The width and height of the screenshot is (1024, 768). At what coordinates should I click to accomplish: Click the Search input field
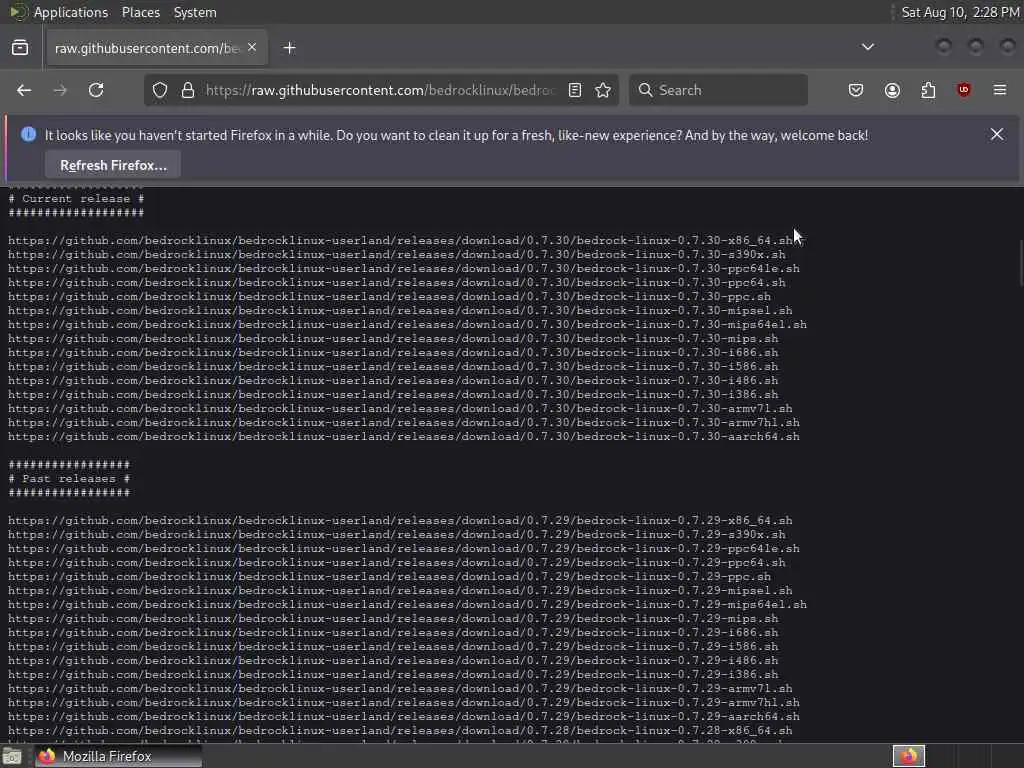point(718,90)
